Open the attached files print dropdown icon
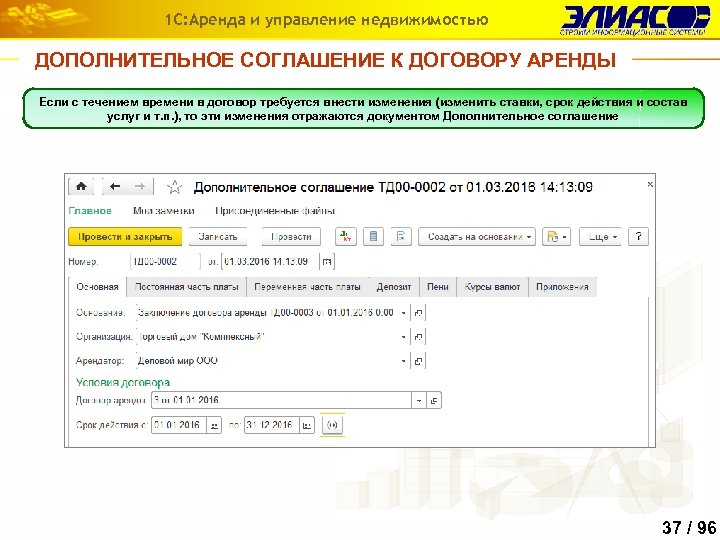720x540 pixels. click(556, 236)
